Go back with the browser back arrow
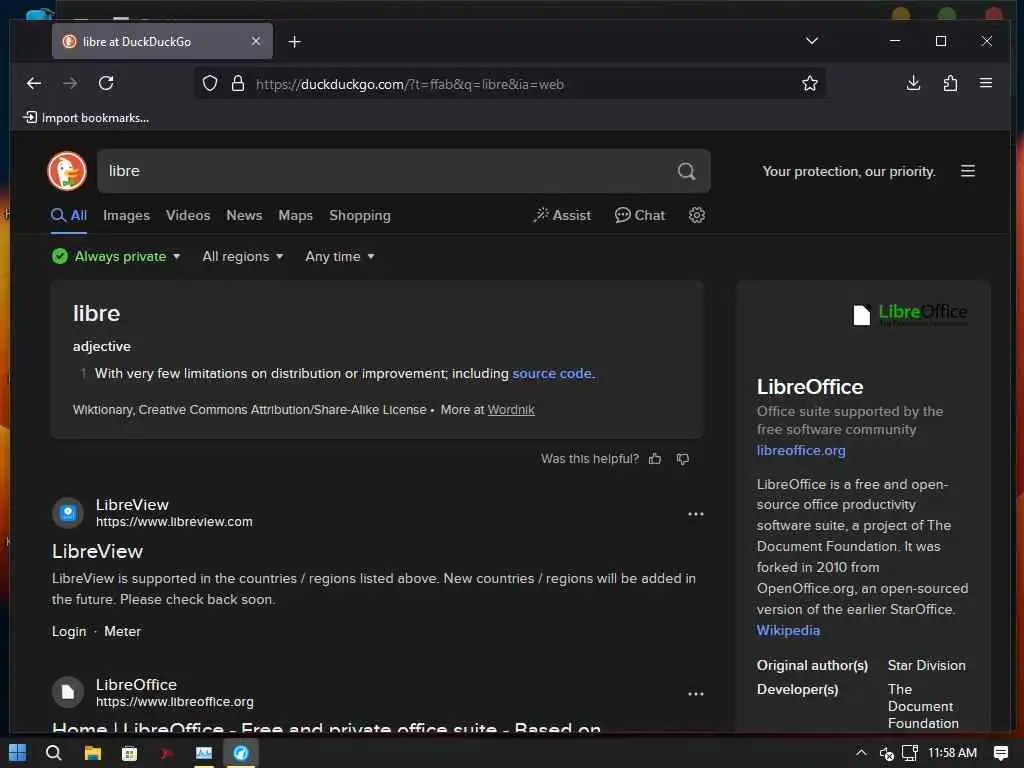1024x768 pixels. pyautogui.click(x=34, y=83)
